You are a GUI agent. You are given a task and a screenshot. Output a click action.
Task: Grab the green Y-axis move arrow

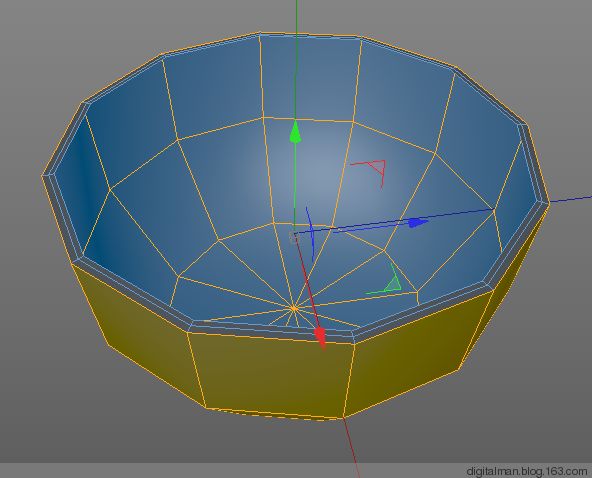click(295, 131)
